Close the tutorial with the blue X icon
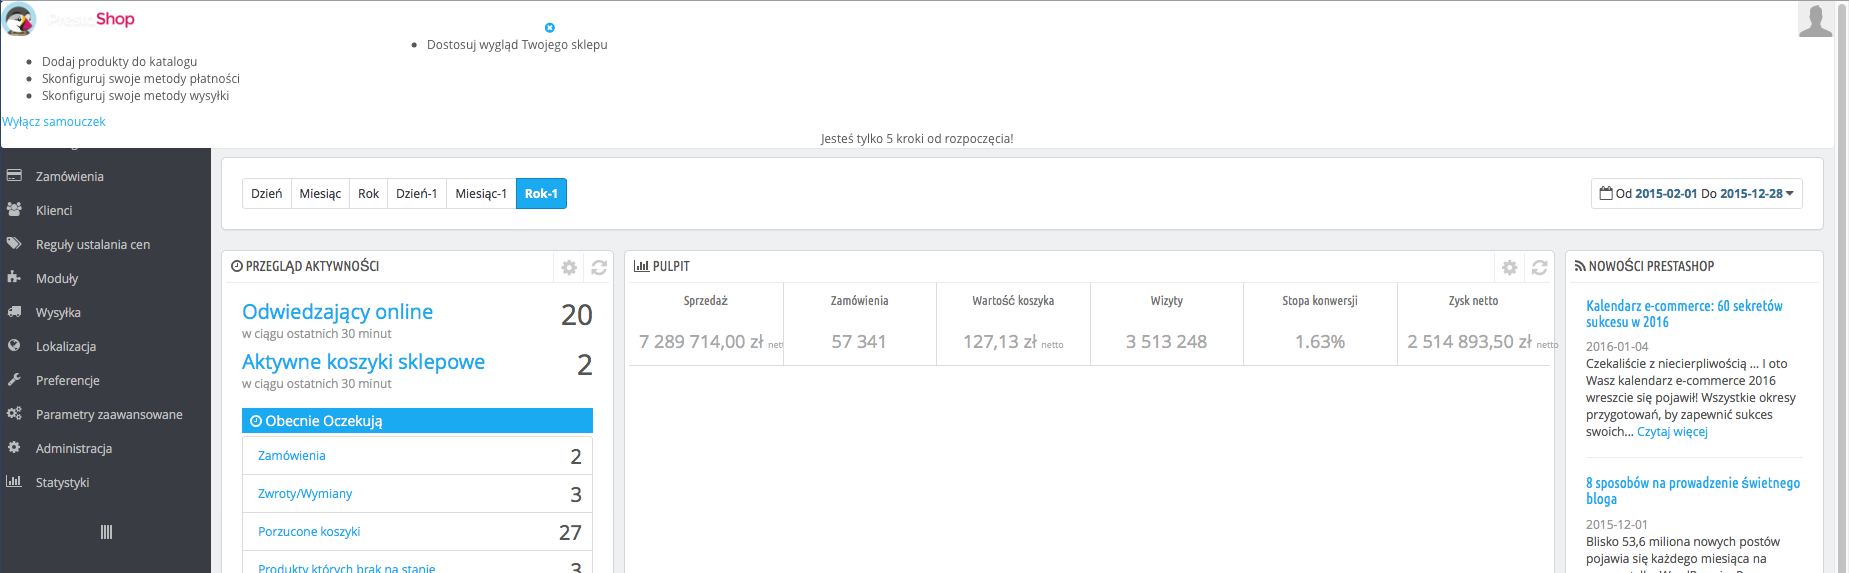 549,28
